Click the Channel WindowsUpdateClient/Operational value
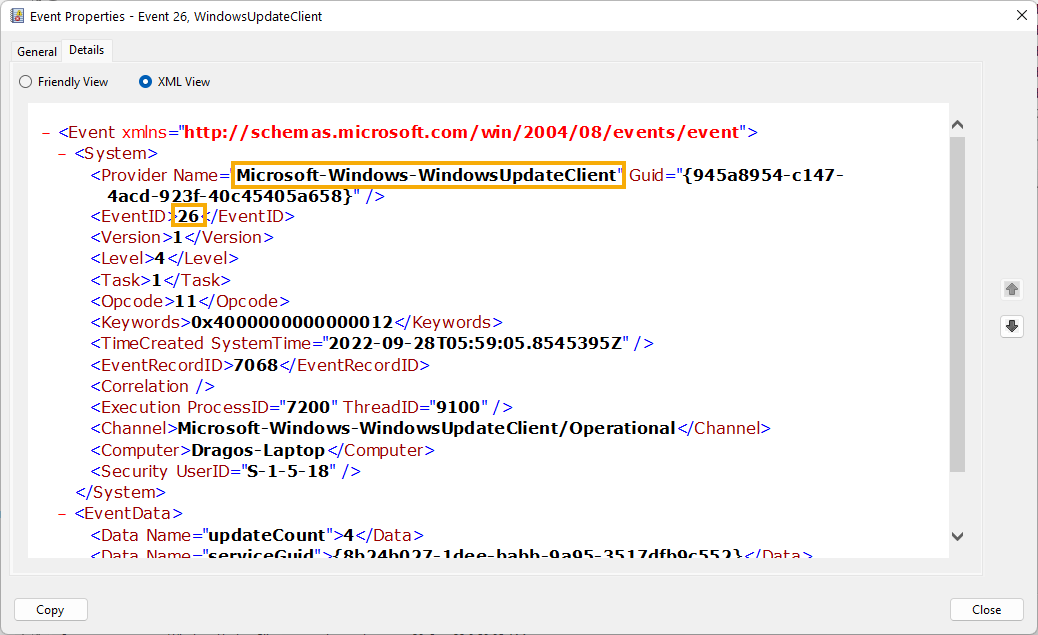This screenshot has width=1038, height=635. coord(426,428)
